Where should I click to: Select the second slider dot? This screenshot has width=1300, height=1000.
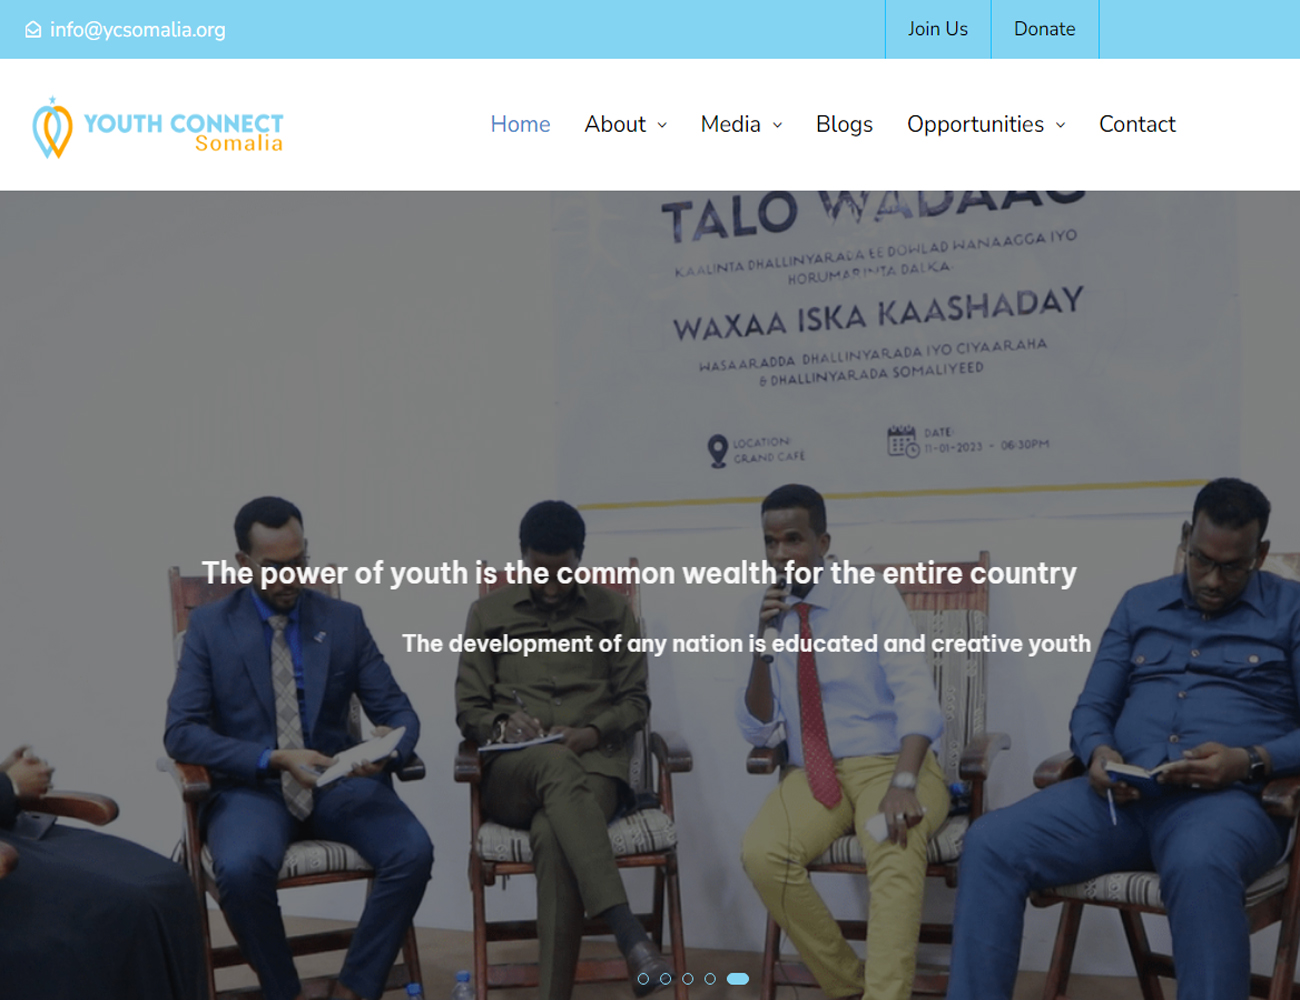pos(665,979)
